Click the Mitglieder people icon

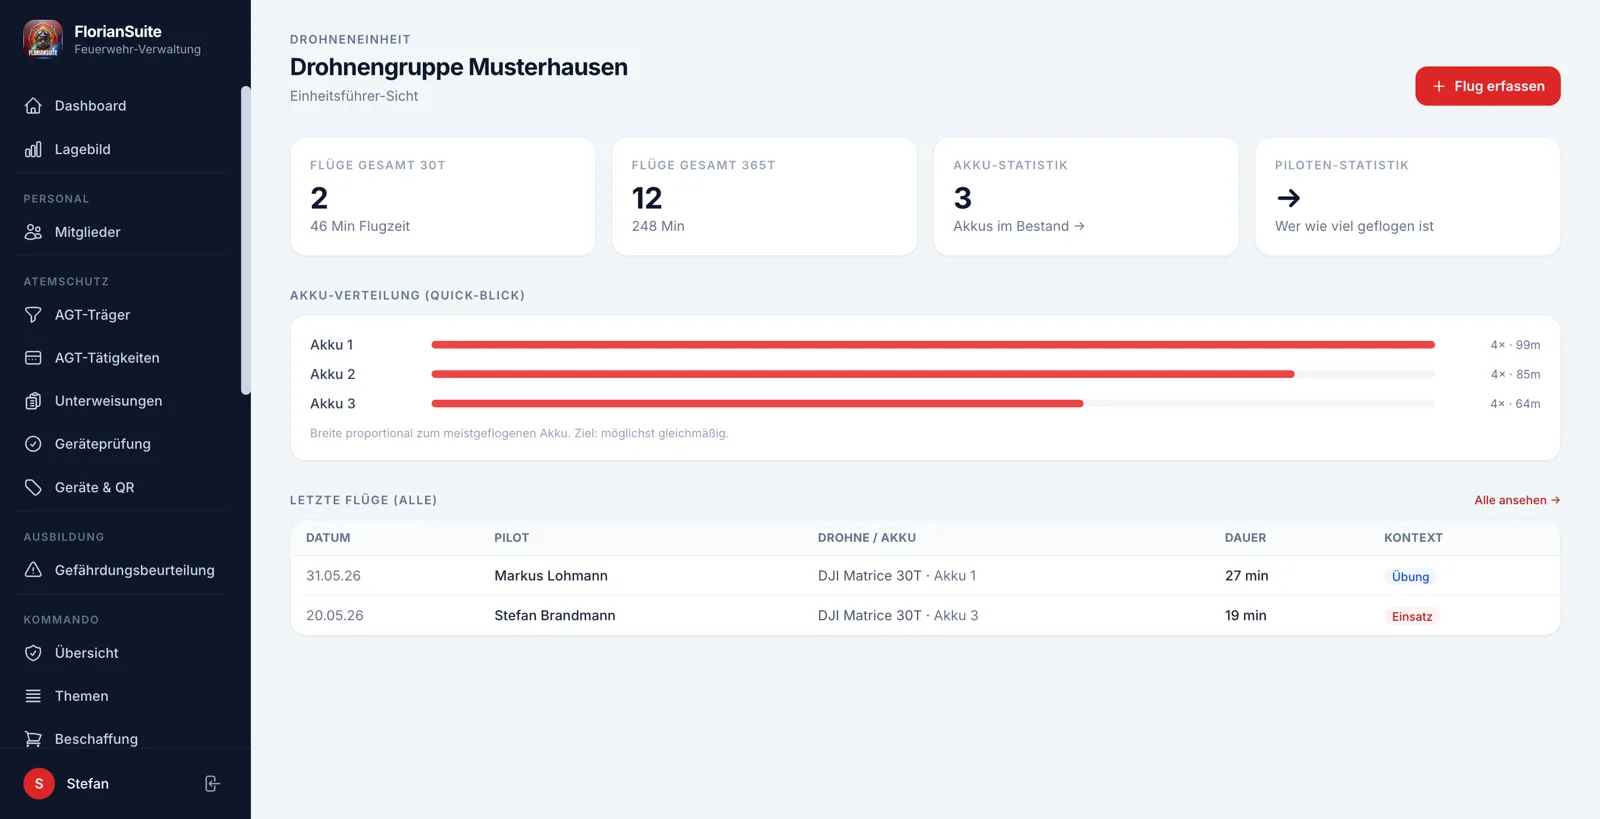pyautogui.click(x=33, y=232)
